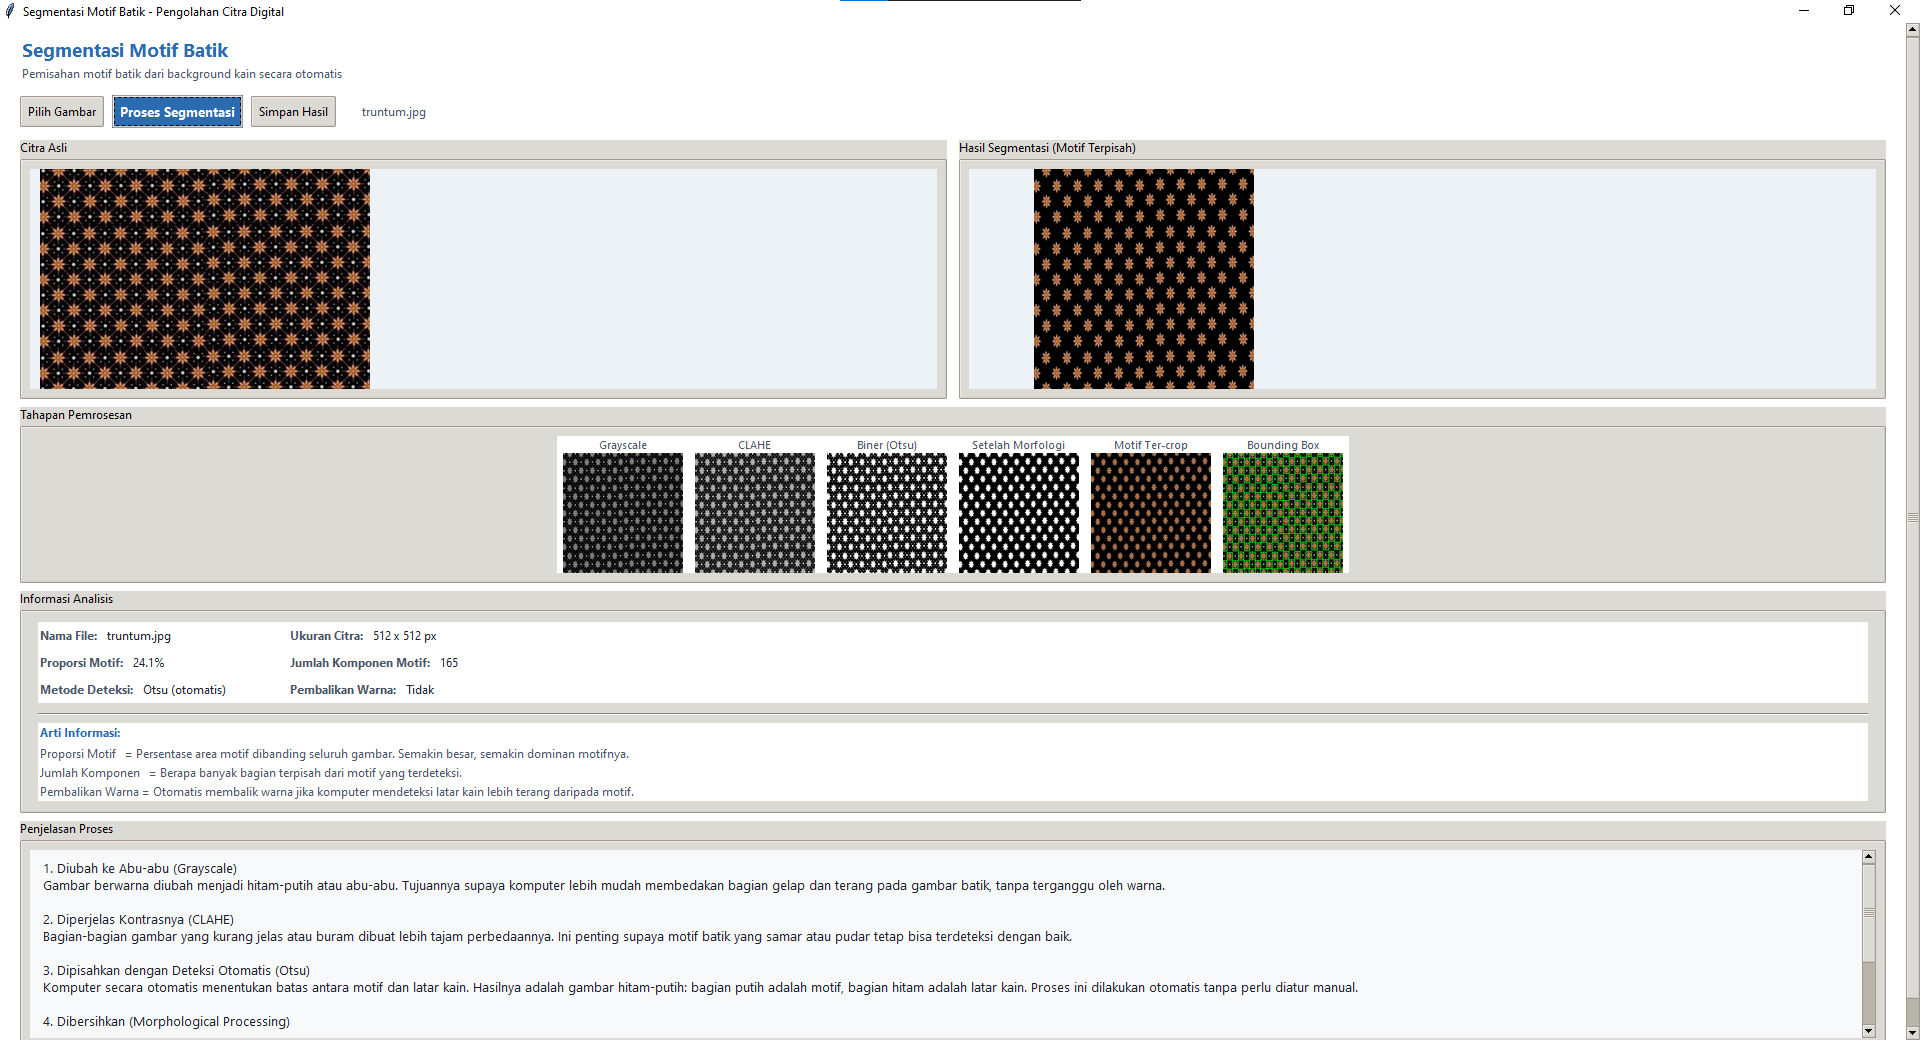Viewport: 1920px width, 1040px height.
Task: Click the Pilih Gambar button
Action: coord(62,112)
